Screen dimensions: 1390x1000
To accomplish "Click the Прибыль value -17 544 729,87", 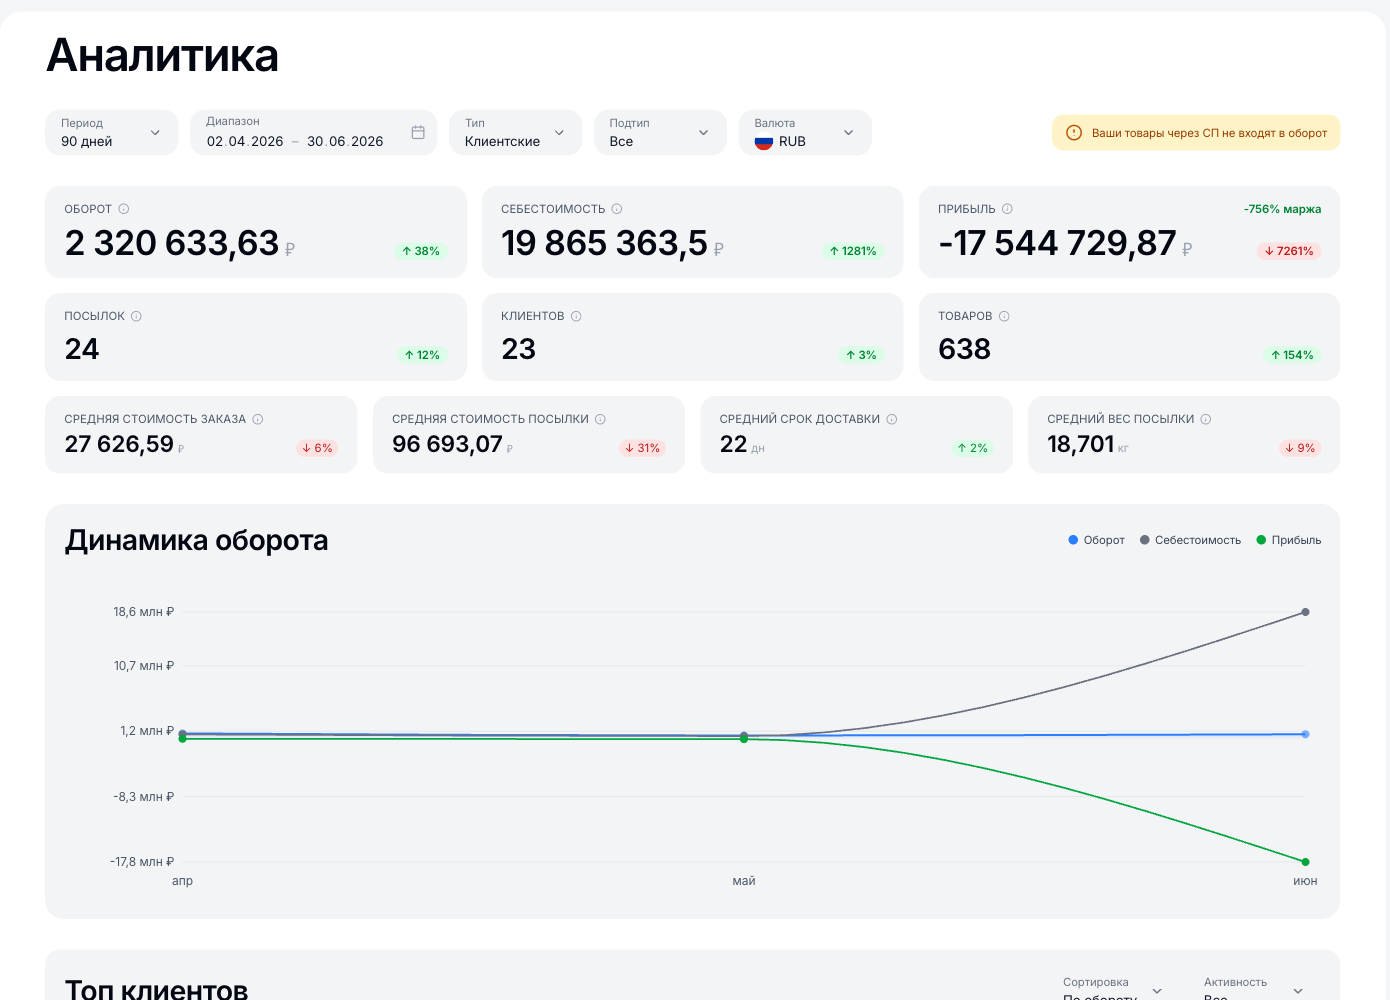I will (x=1057, y=243).
